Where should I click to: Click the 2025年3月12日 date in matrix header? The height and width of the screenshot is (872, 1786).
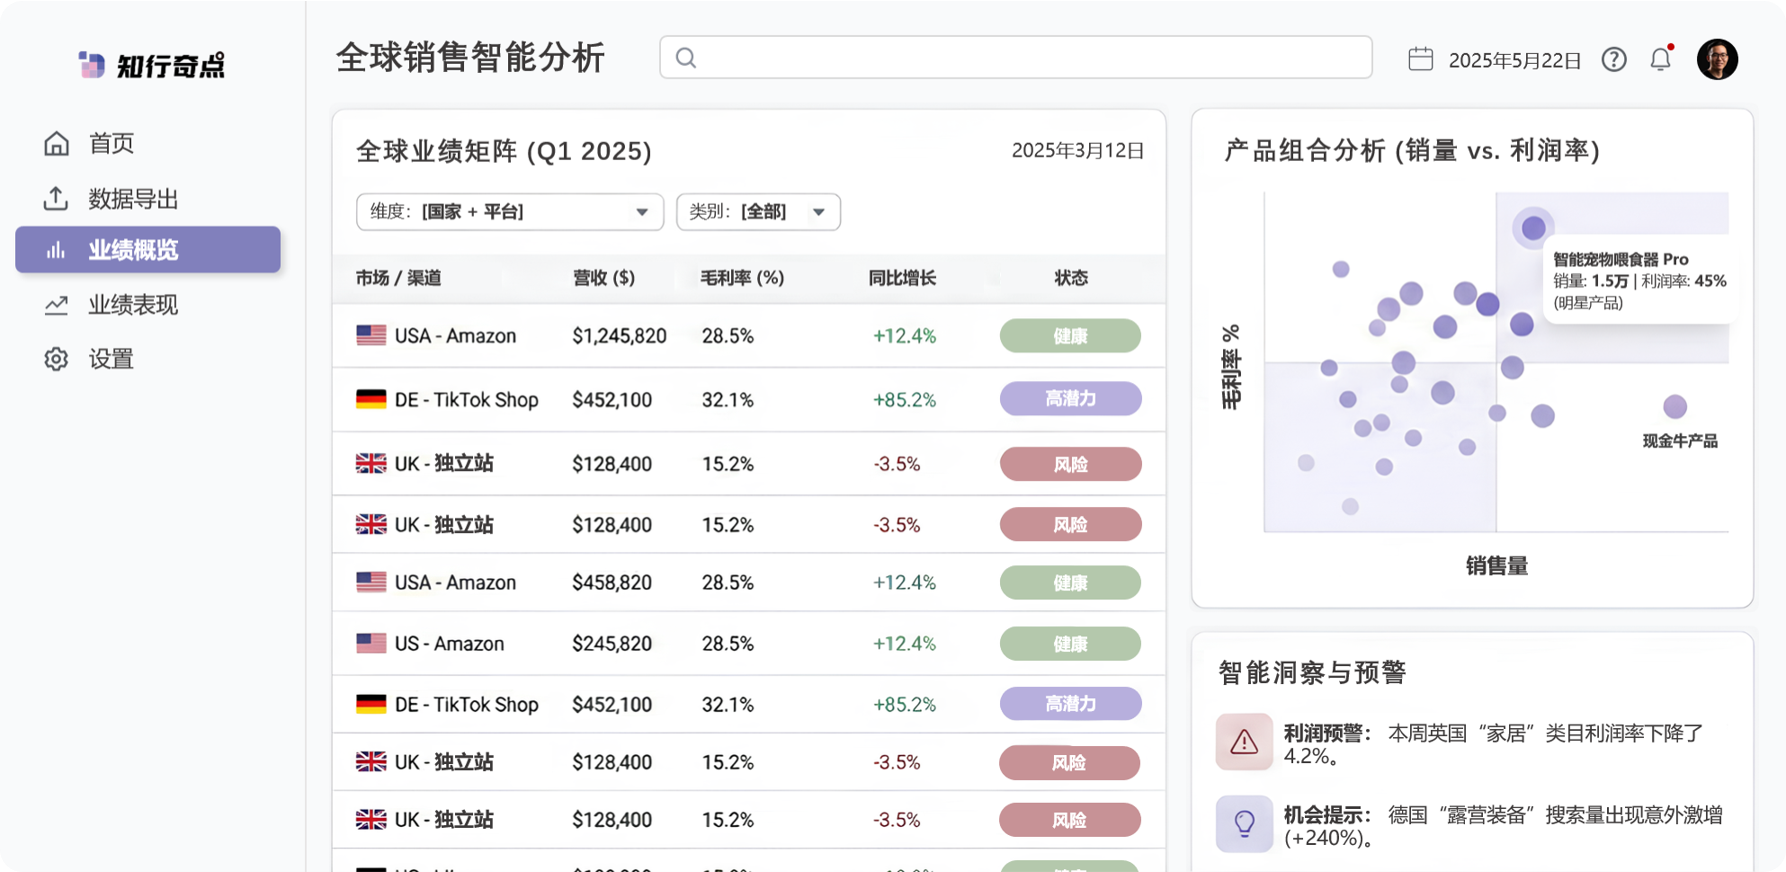tap(1078, 150)
